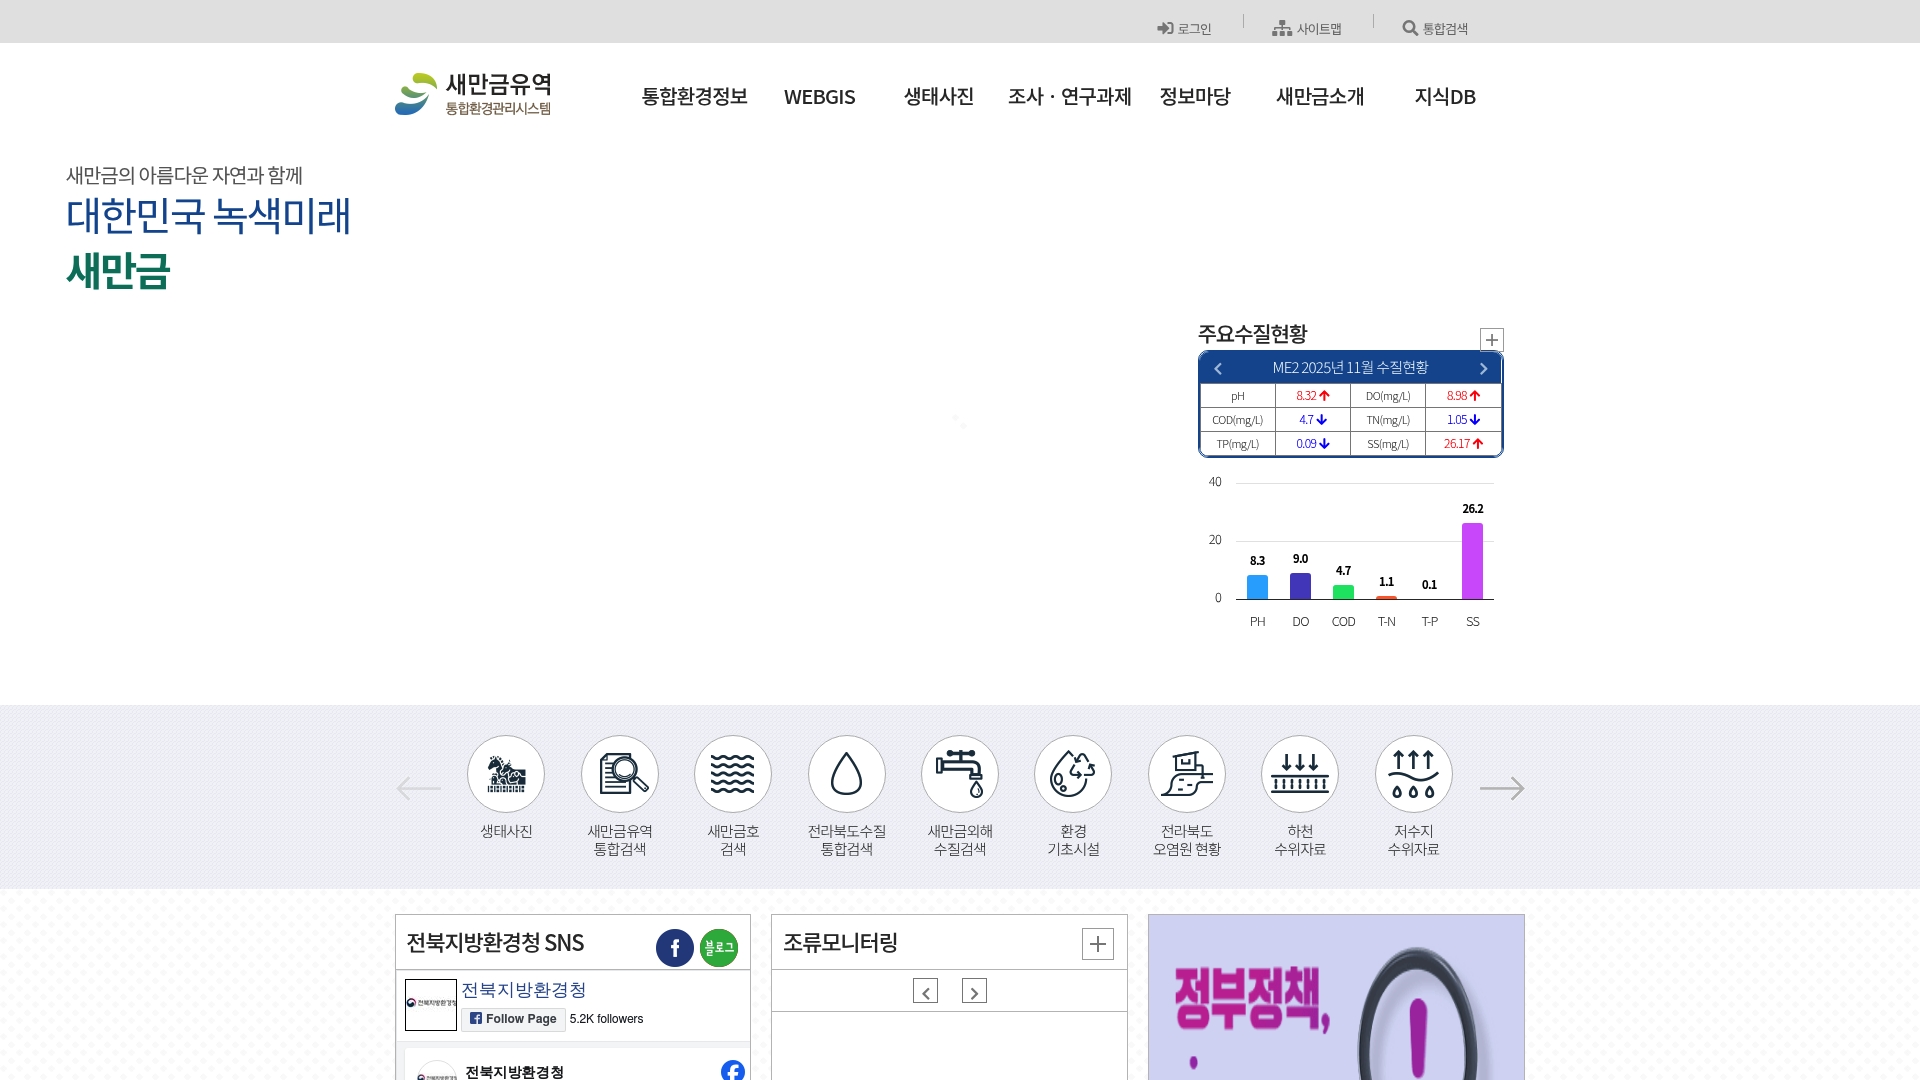The image size is (1920, 1080).
Task: Select the 지식DB navigation menu
Action: click(1446, 97)
